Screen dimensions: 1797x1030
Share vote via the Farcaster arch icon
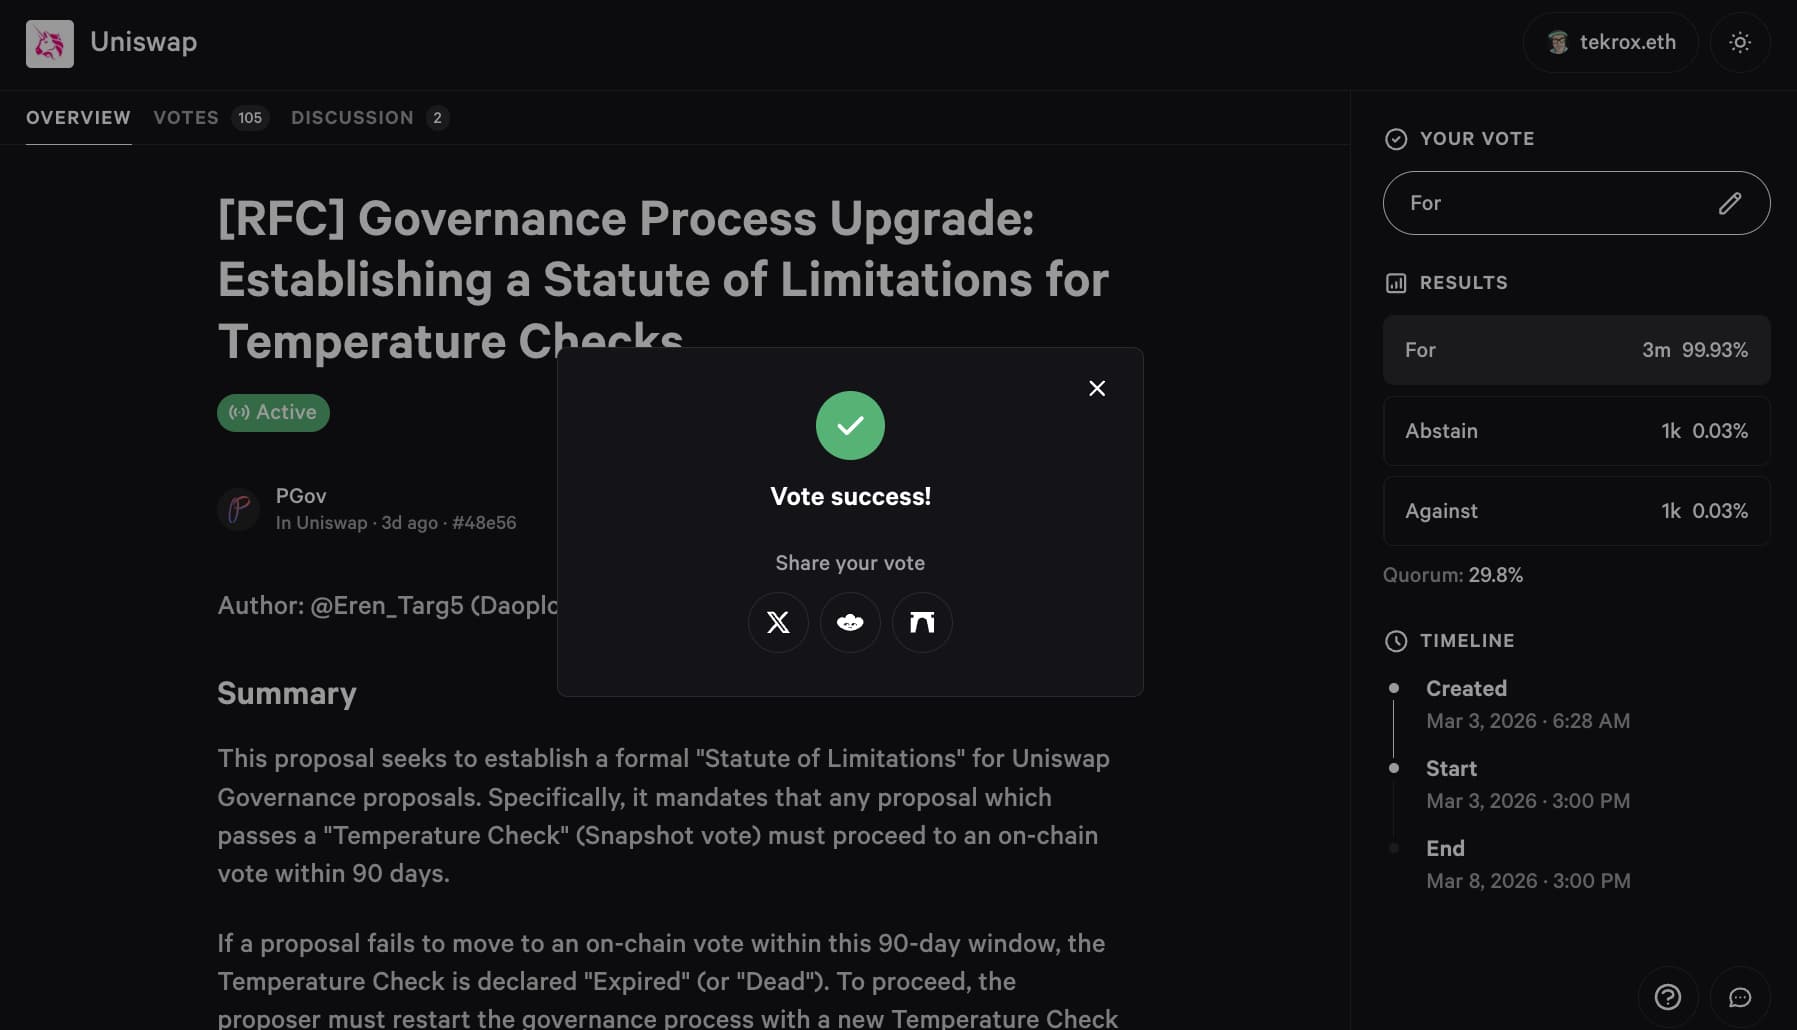pyautogui.click(x=922, y=622)
